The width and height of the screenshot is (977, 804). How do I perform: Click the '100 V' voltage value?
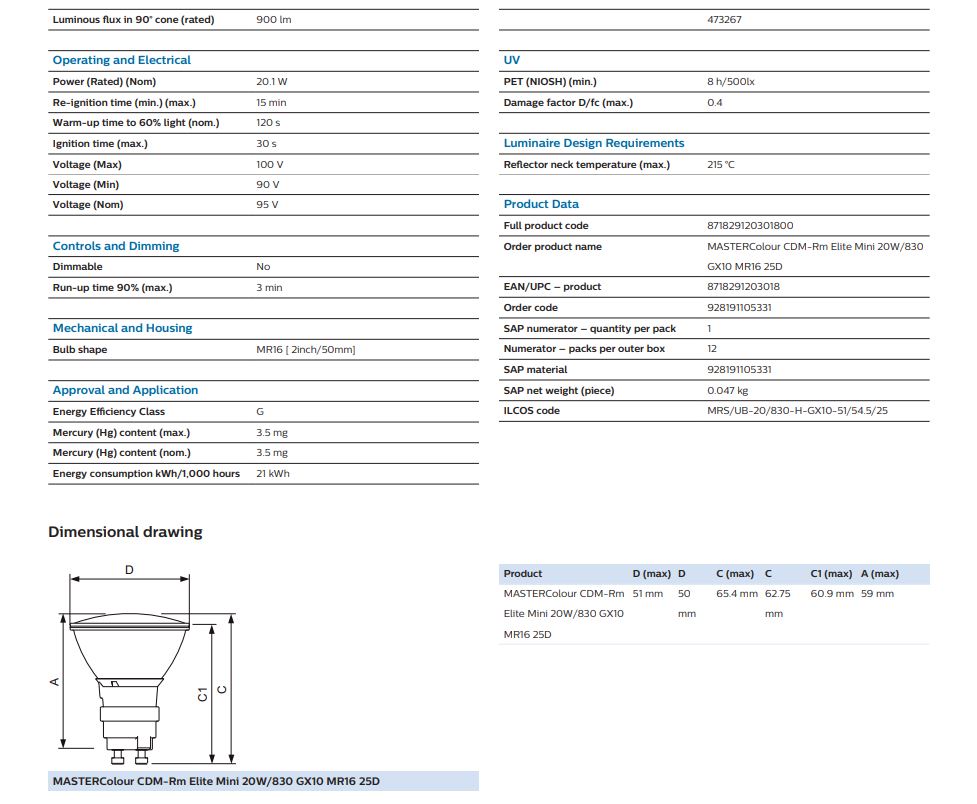pyautogui.click(x=270, y=165)
